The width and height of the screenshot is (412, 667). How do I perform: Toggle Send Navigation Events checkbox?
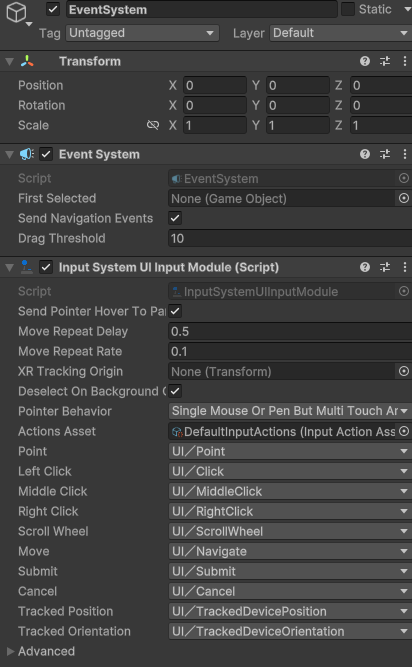175,218
